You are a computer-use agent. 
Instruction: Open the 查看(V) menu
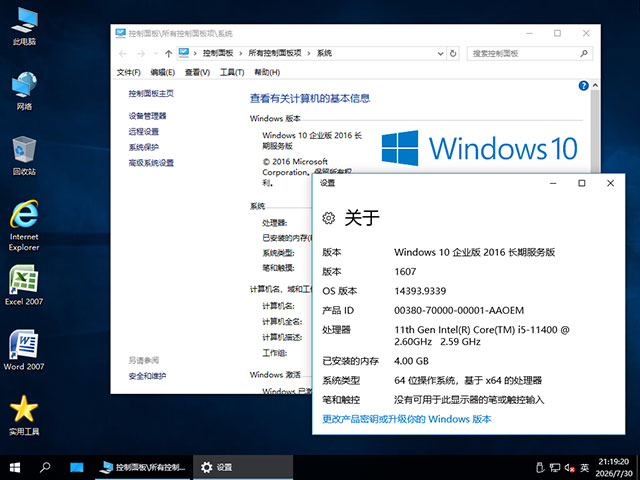[x=198, y=72]
